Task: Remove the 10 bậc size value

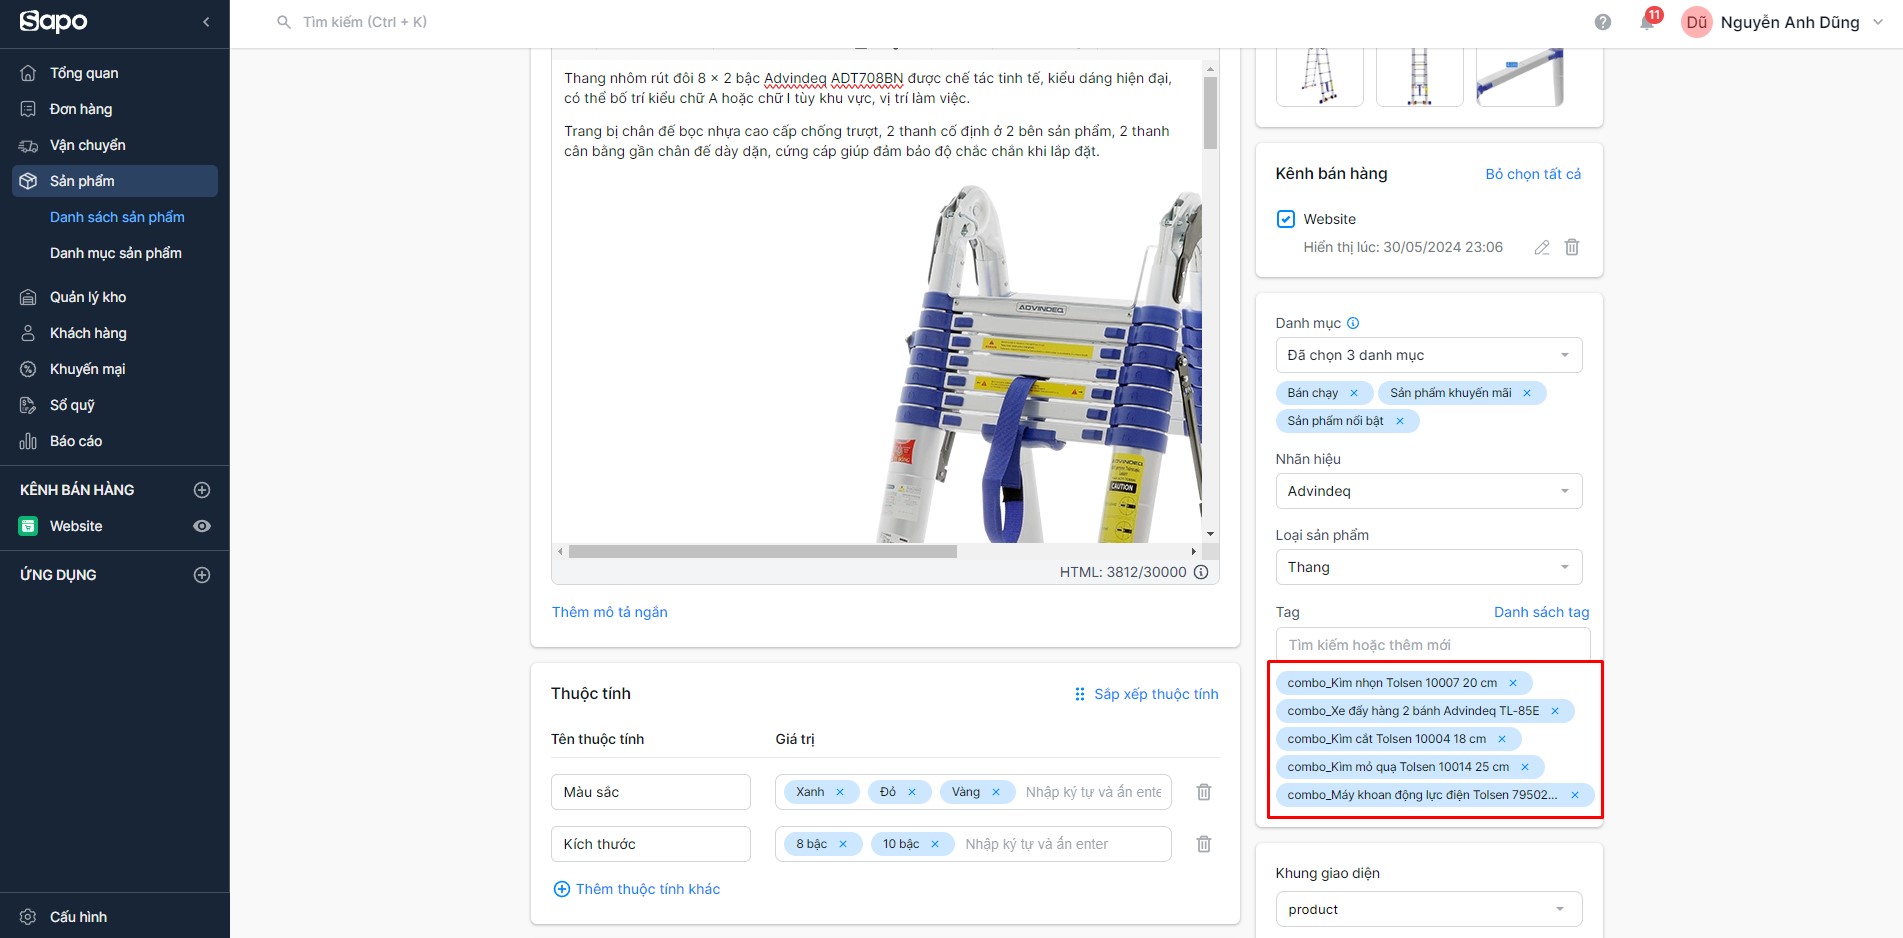Action: click(935, 844)
